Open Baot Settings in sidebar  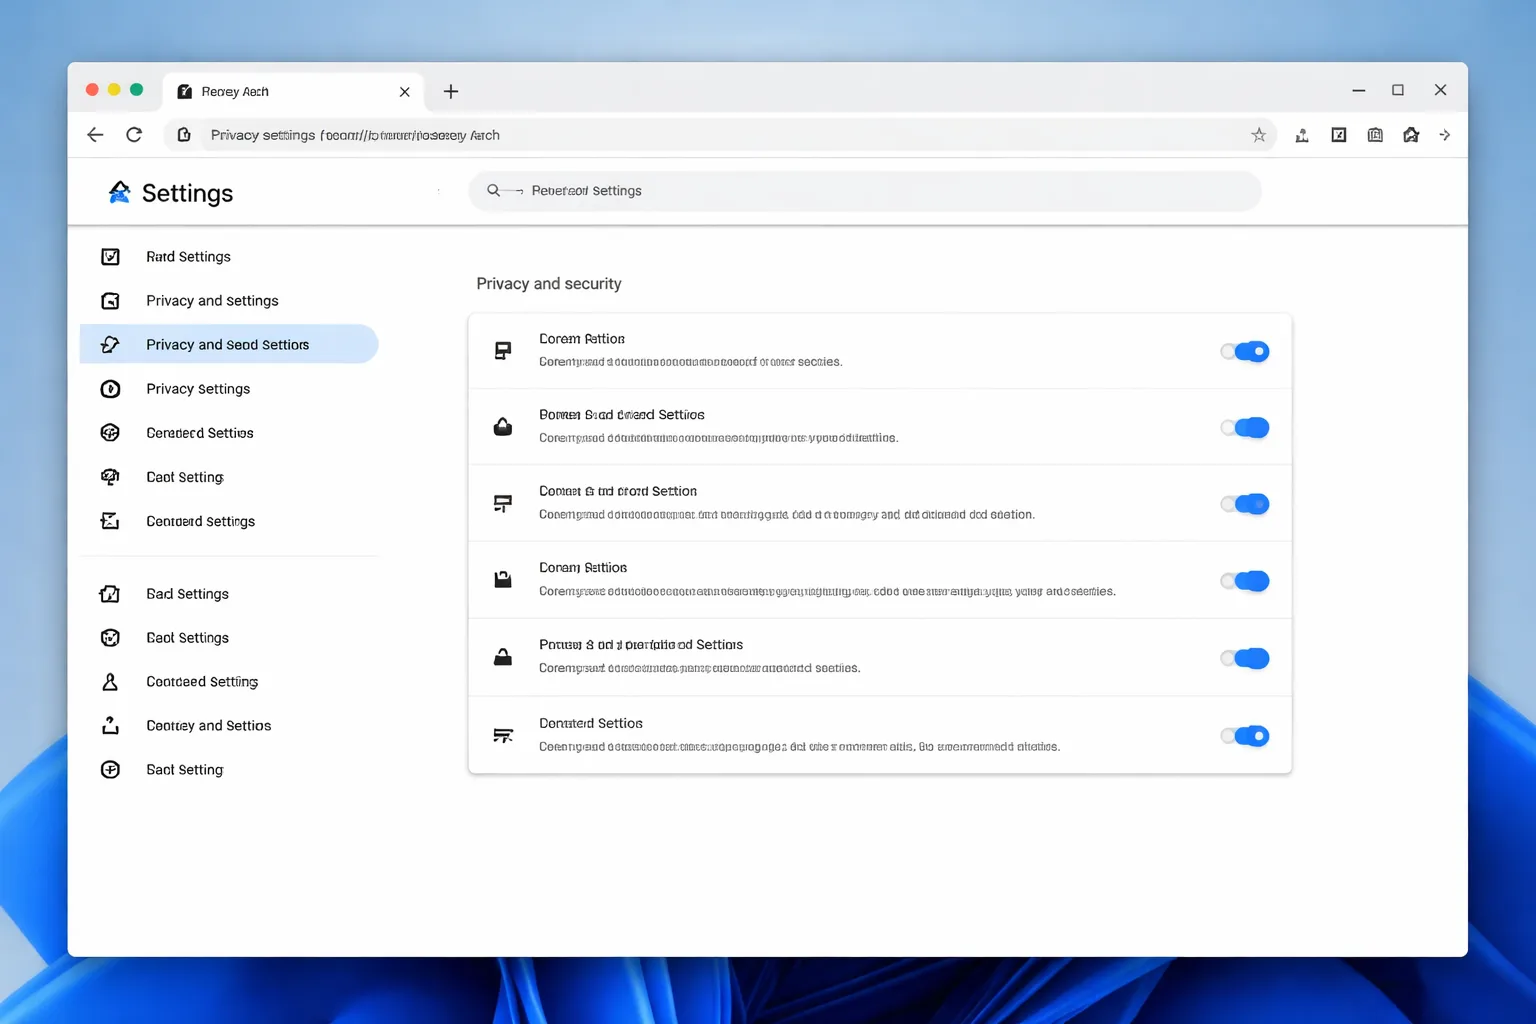(187, 638)
